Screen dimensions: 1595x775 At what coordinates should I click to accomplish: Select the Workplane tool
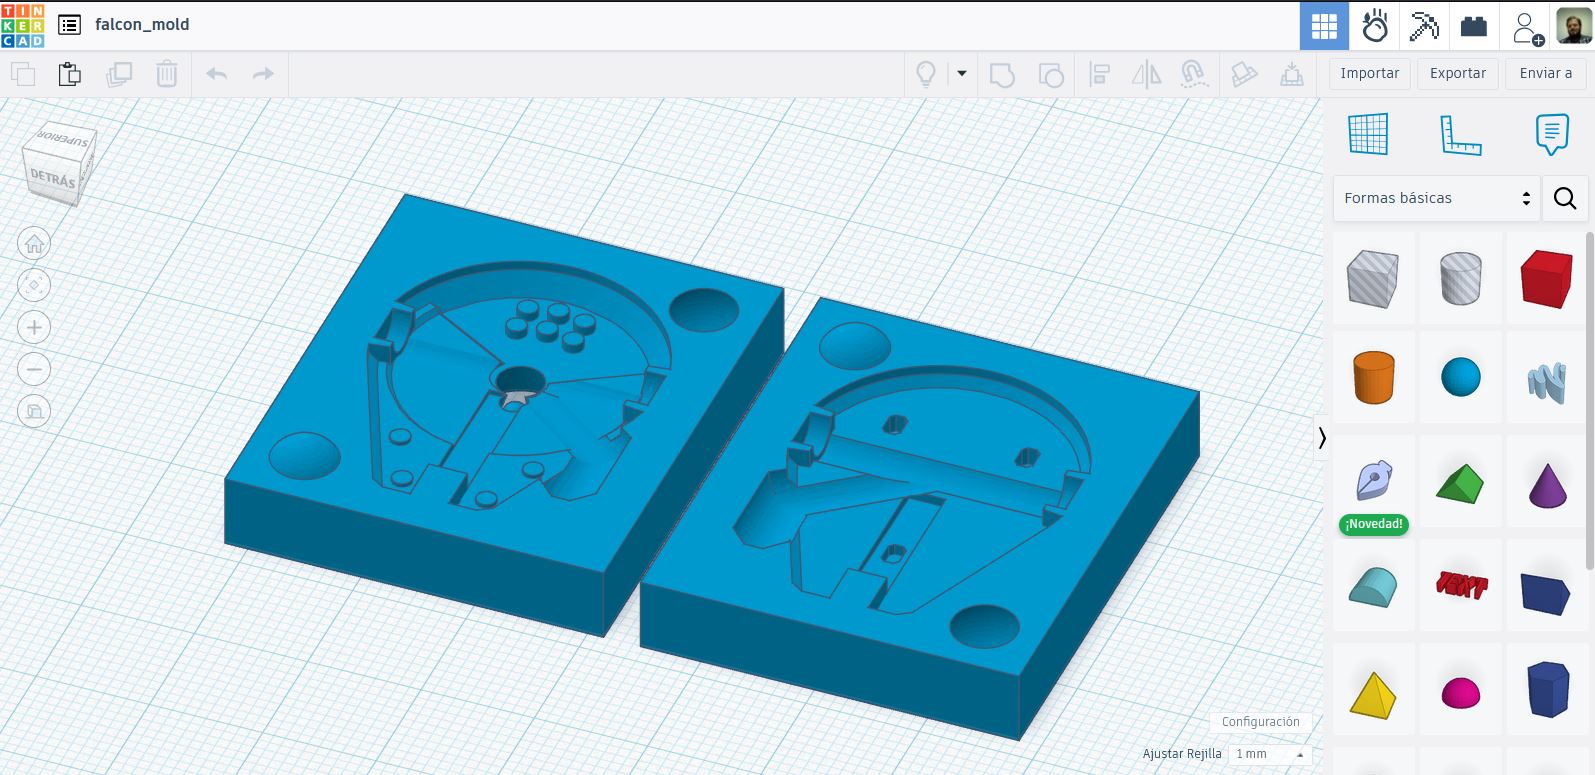pyautogui.click(x=1368, y=134)
